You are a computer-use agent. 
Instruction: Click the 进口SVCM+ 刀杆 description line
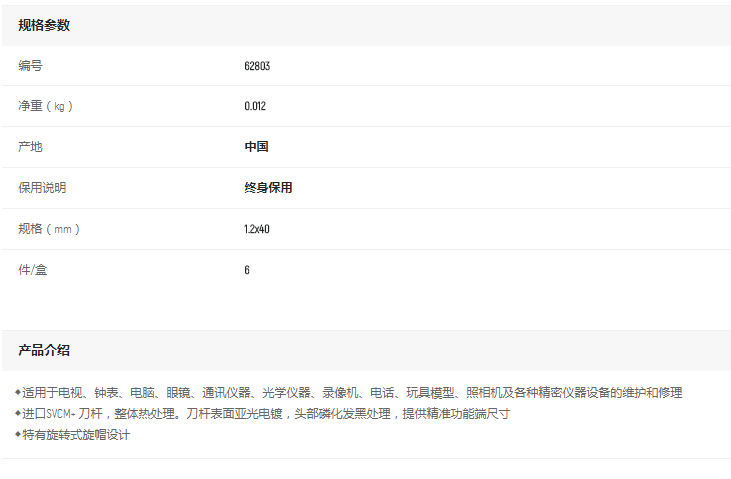point(266,414)
